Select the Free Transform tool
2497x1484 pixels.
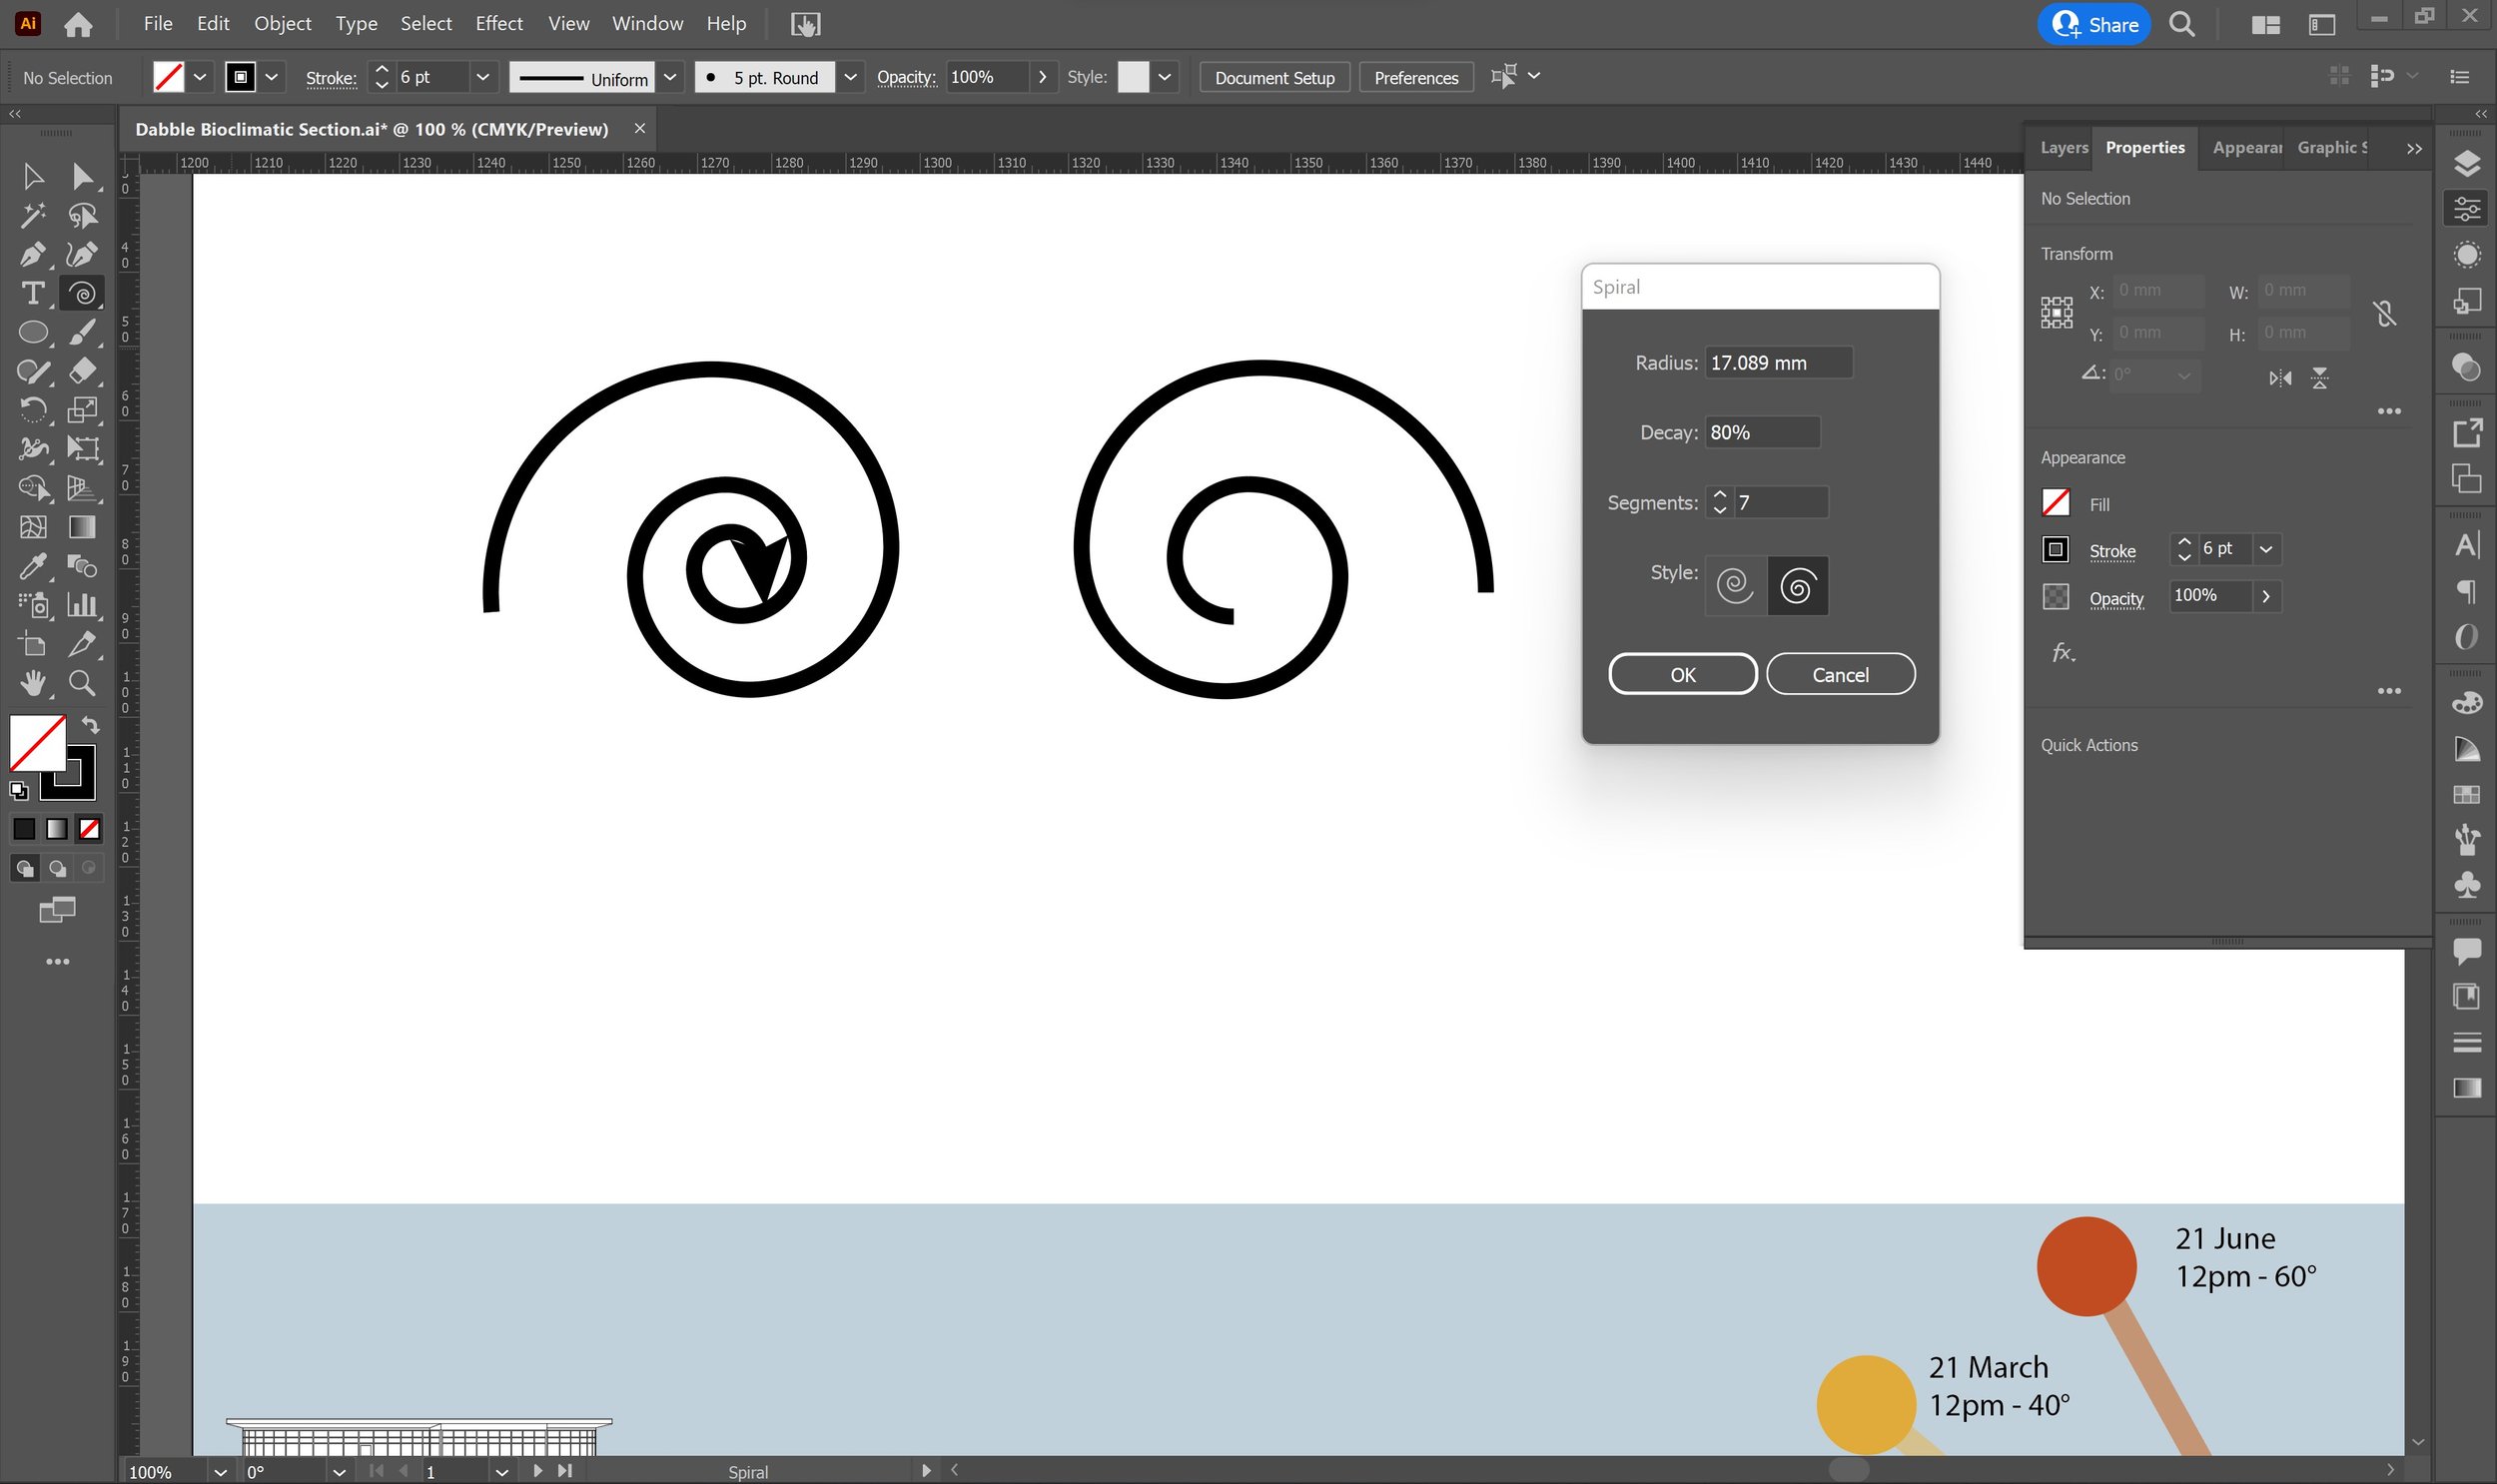click(83, 449)
